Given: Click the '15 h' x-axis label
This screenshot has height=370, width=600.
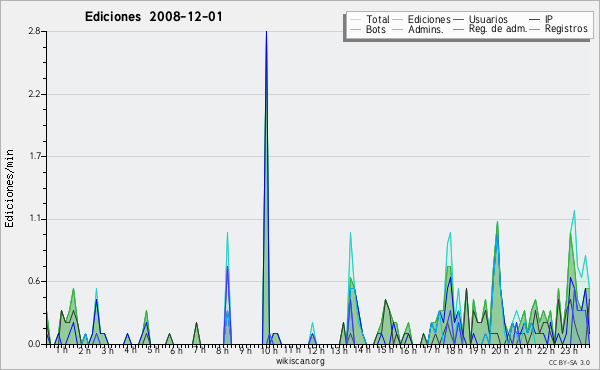Looking at the screenshot, I should point(385,350).
